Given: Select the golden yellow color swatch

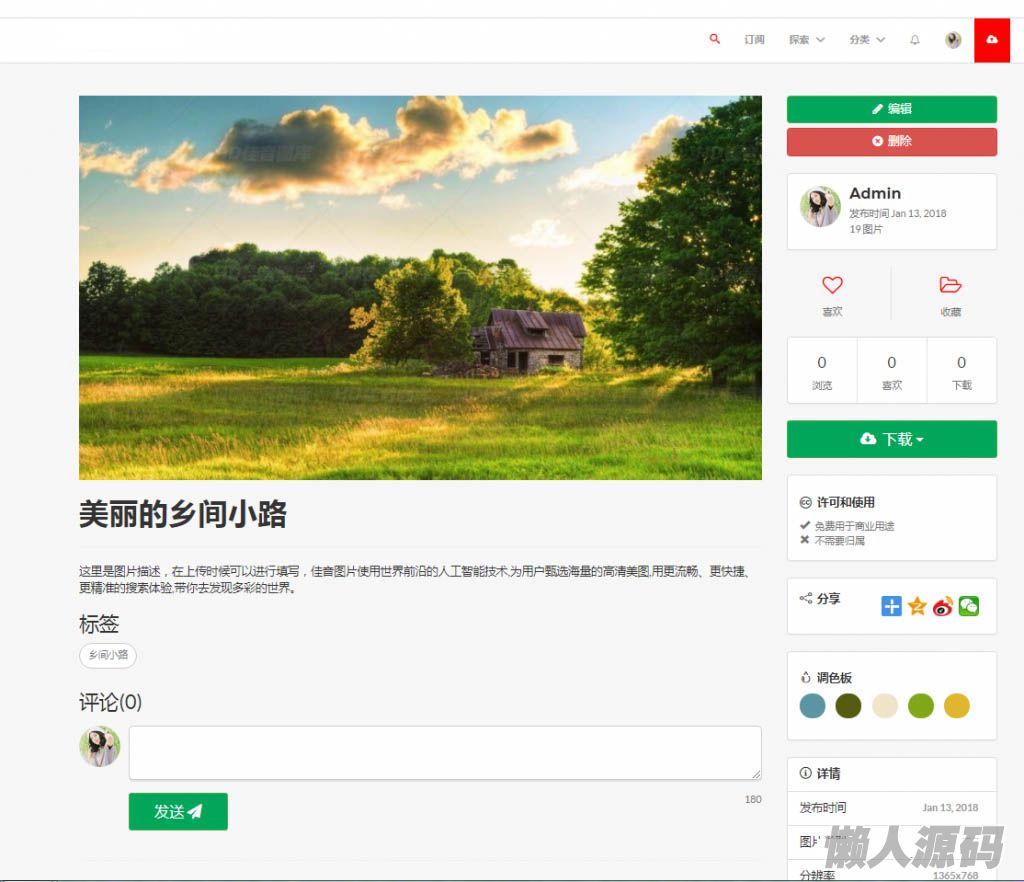Looking at the screenshot, I should [957, 706].
